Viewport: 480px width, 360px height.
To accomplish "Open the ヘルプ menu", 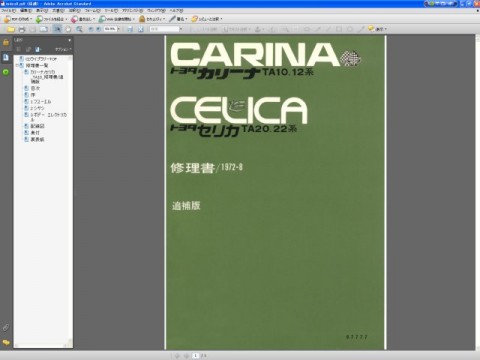I will [x=176, y=11].
